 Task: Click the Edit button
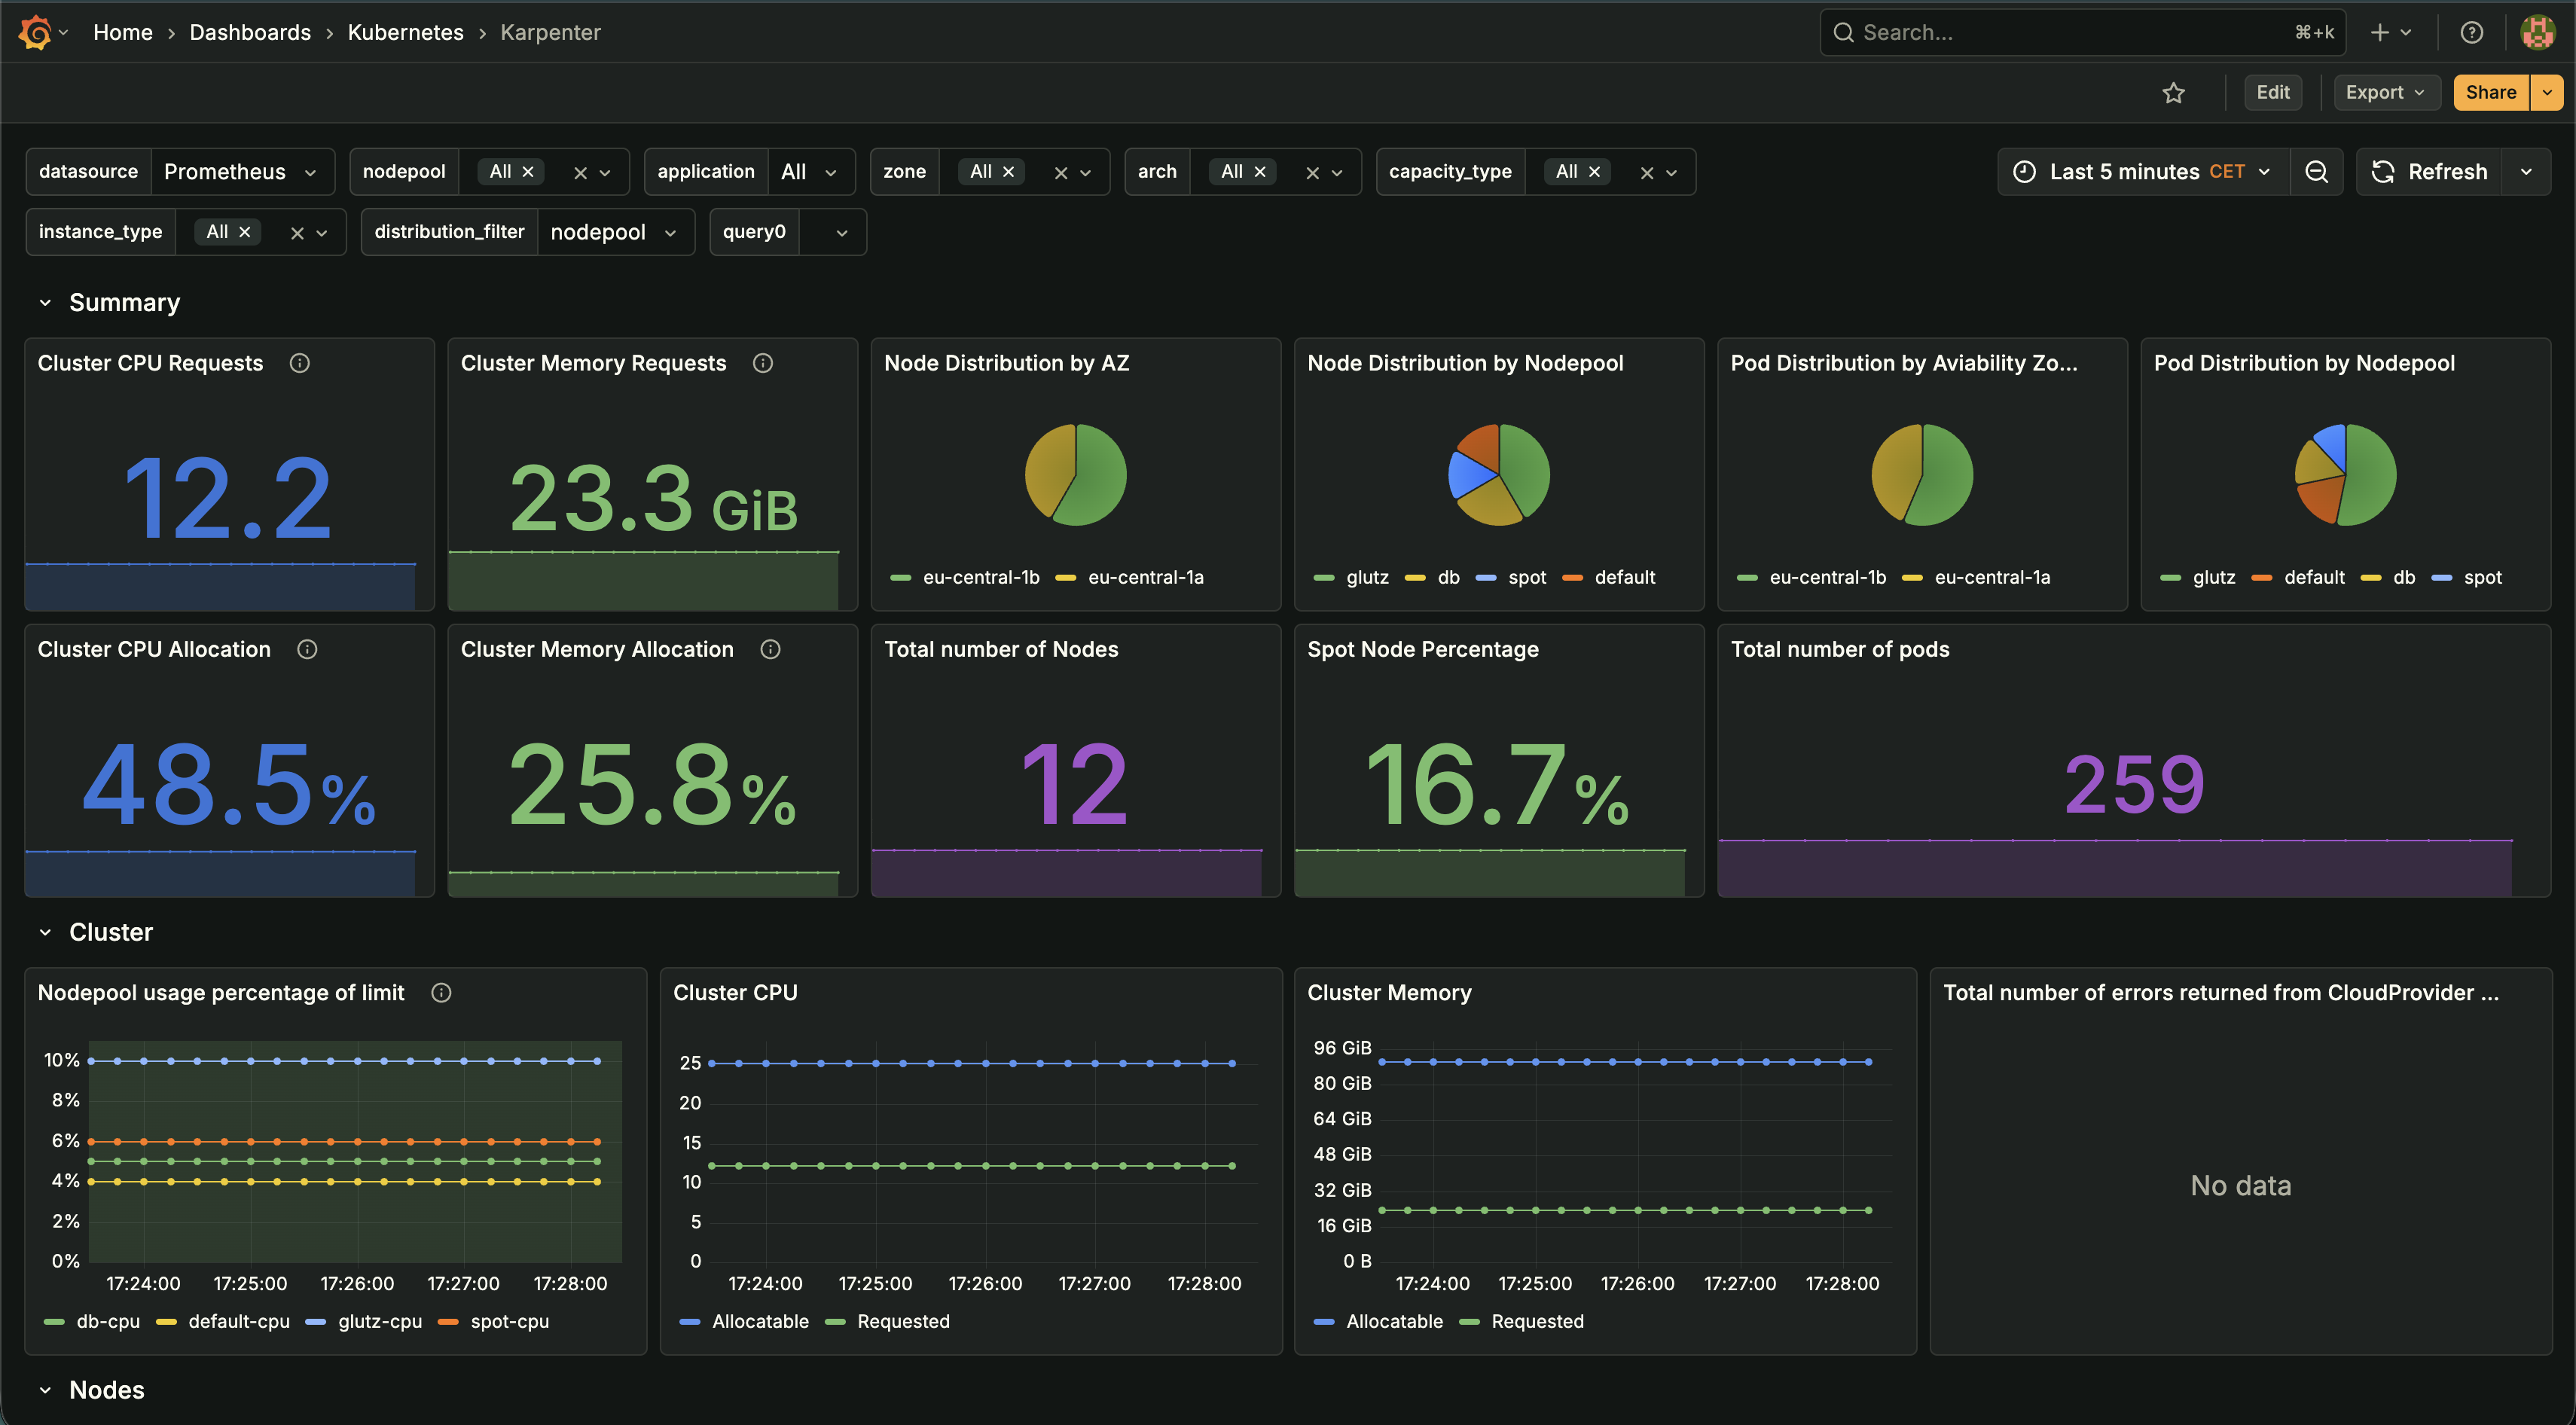click(x=2273, y=92)
